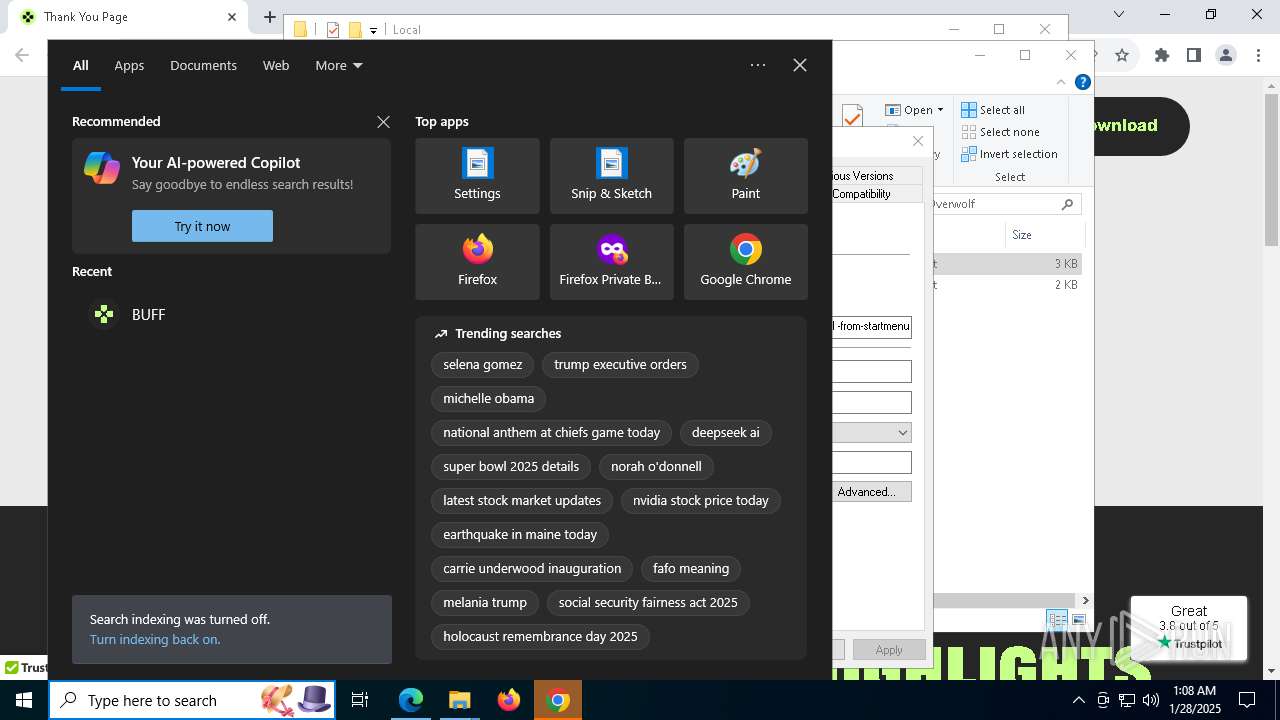Screen dimensions: 1280x720
Task: Search trending topic michelle obama
Action: coord(489,399)
